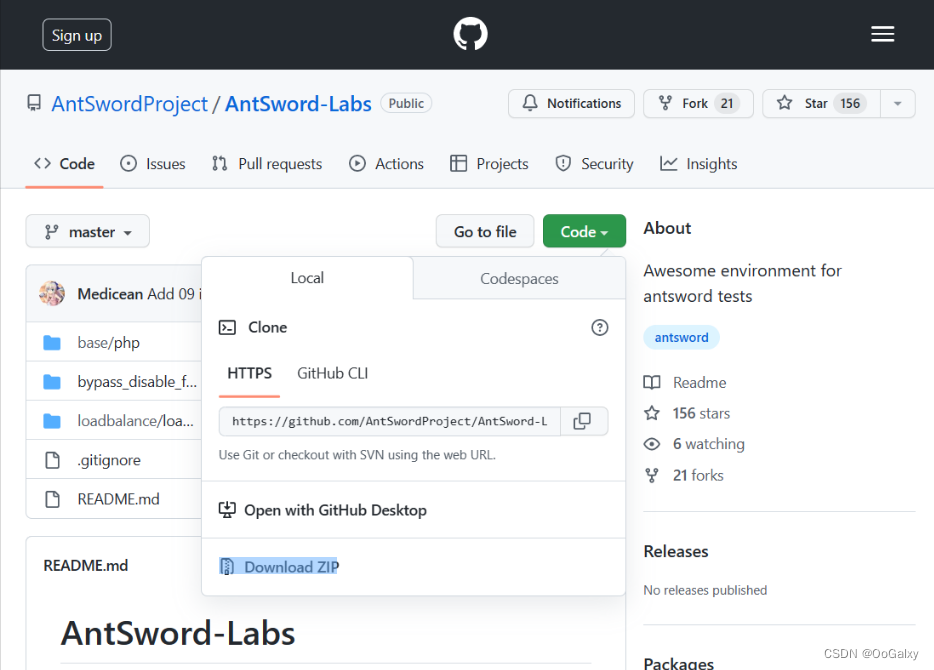Open the 21 forks link
934x670 pixels.
click(x=698, y=475)
